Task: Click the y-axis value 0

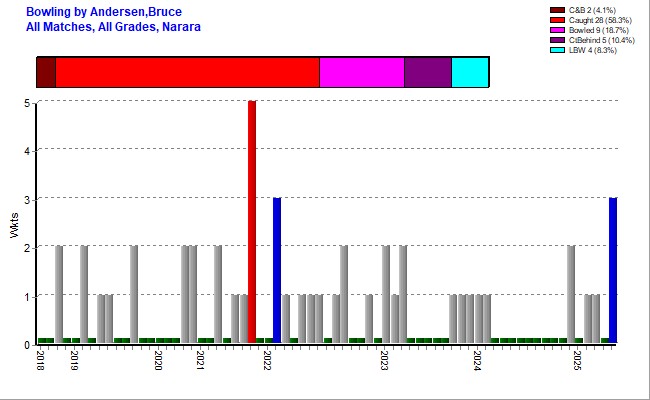Action: pyautogui.click(x=27, y=345)
